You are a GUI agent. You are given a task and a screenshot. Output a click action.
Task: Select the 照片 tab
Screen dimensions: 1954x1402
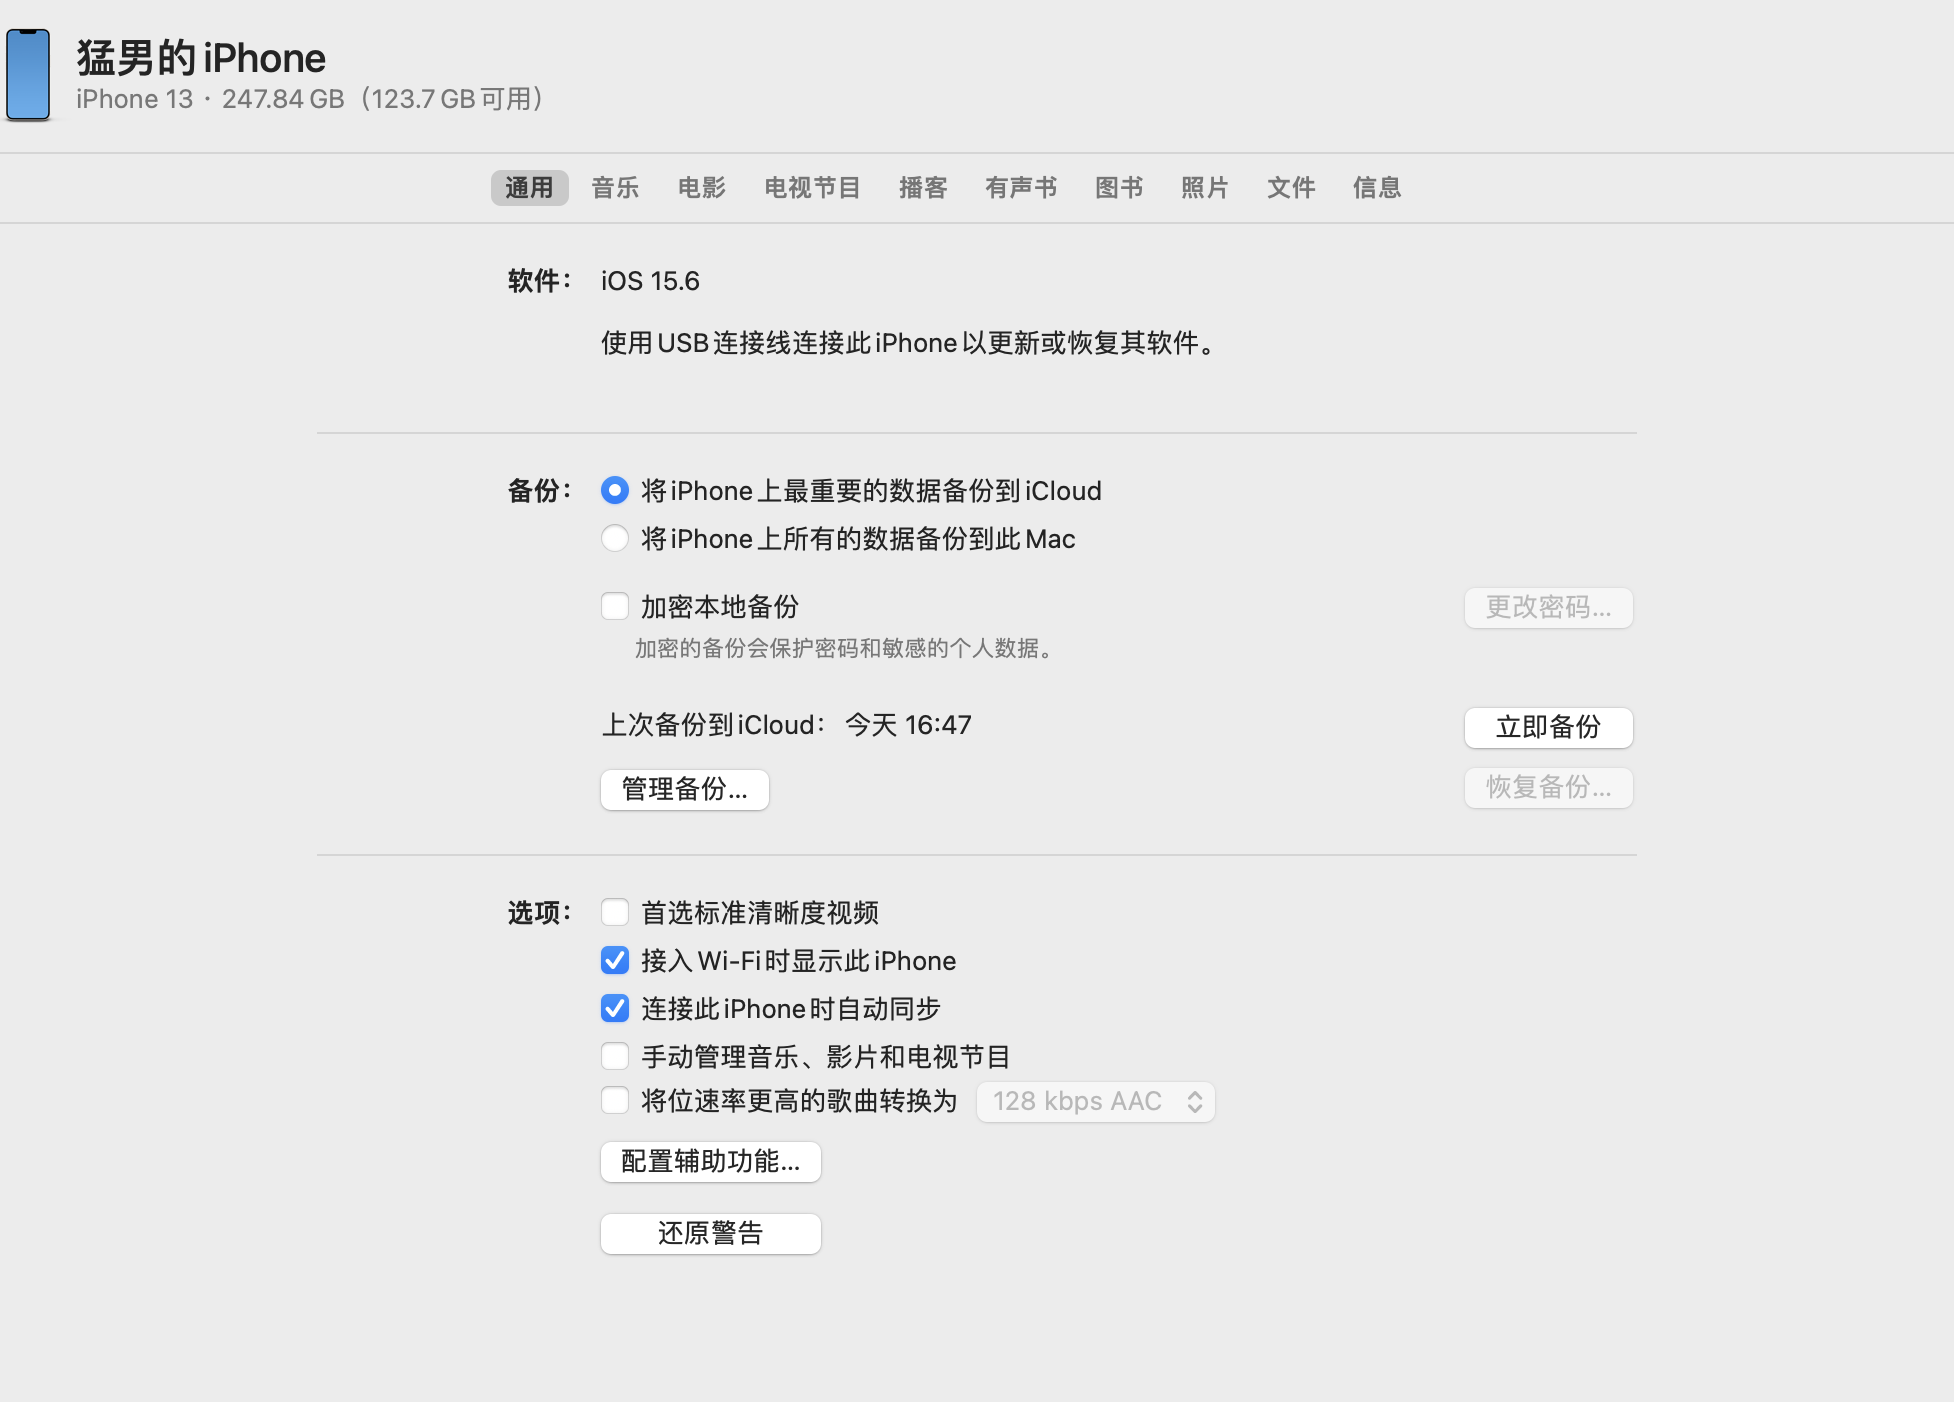(x=1204, y=188)
